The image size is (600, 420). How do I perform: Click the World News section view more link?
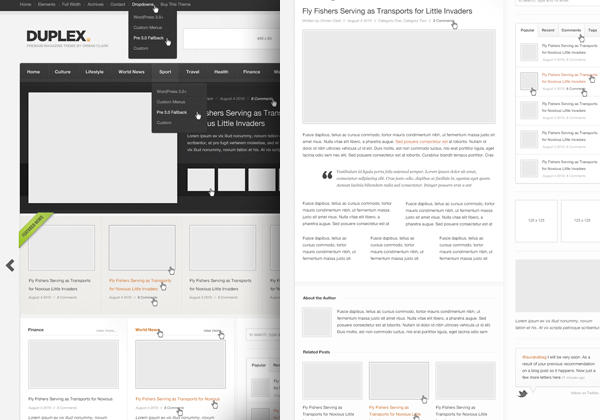pos(213,330)
